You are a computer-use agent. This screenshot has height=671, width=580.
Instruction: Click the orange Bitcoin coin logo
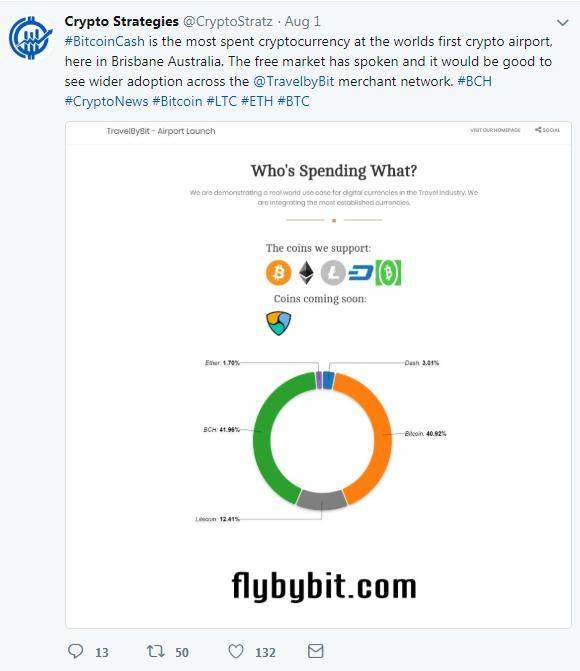(x=279, y=273)
